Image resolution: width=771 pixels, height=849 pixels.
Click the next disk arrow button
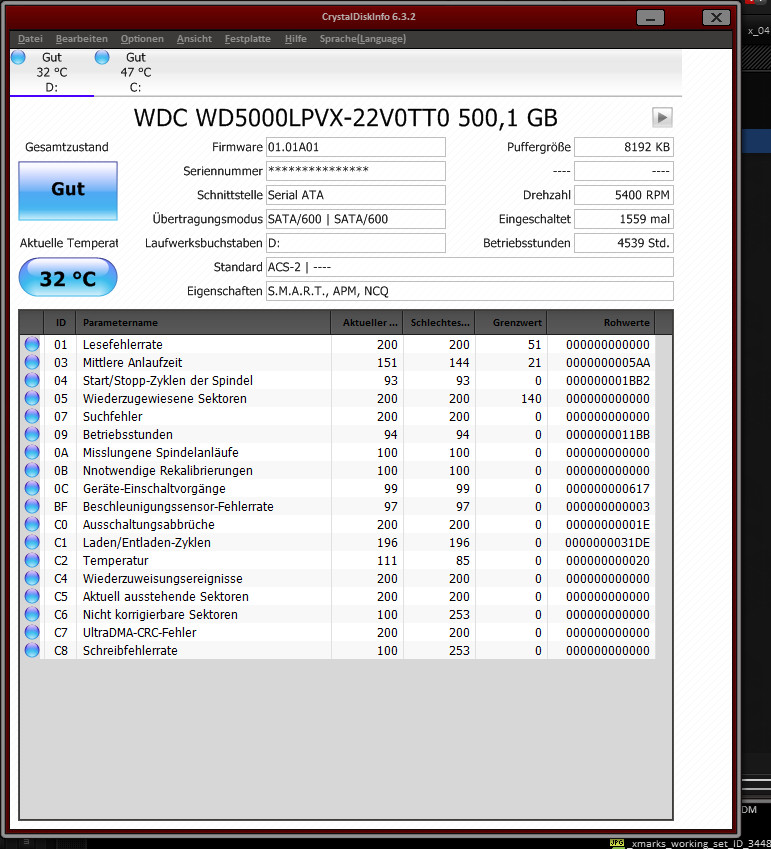coord(662,117)
